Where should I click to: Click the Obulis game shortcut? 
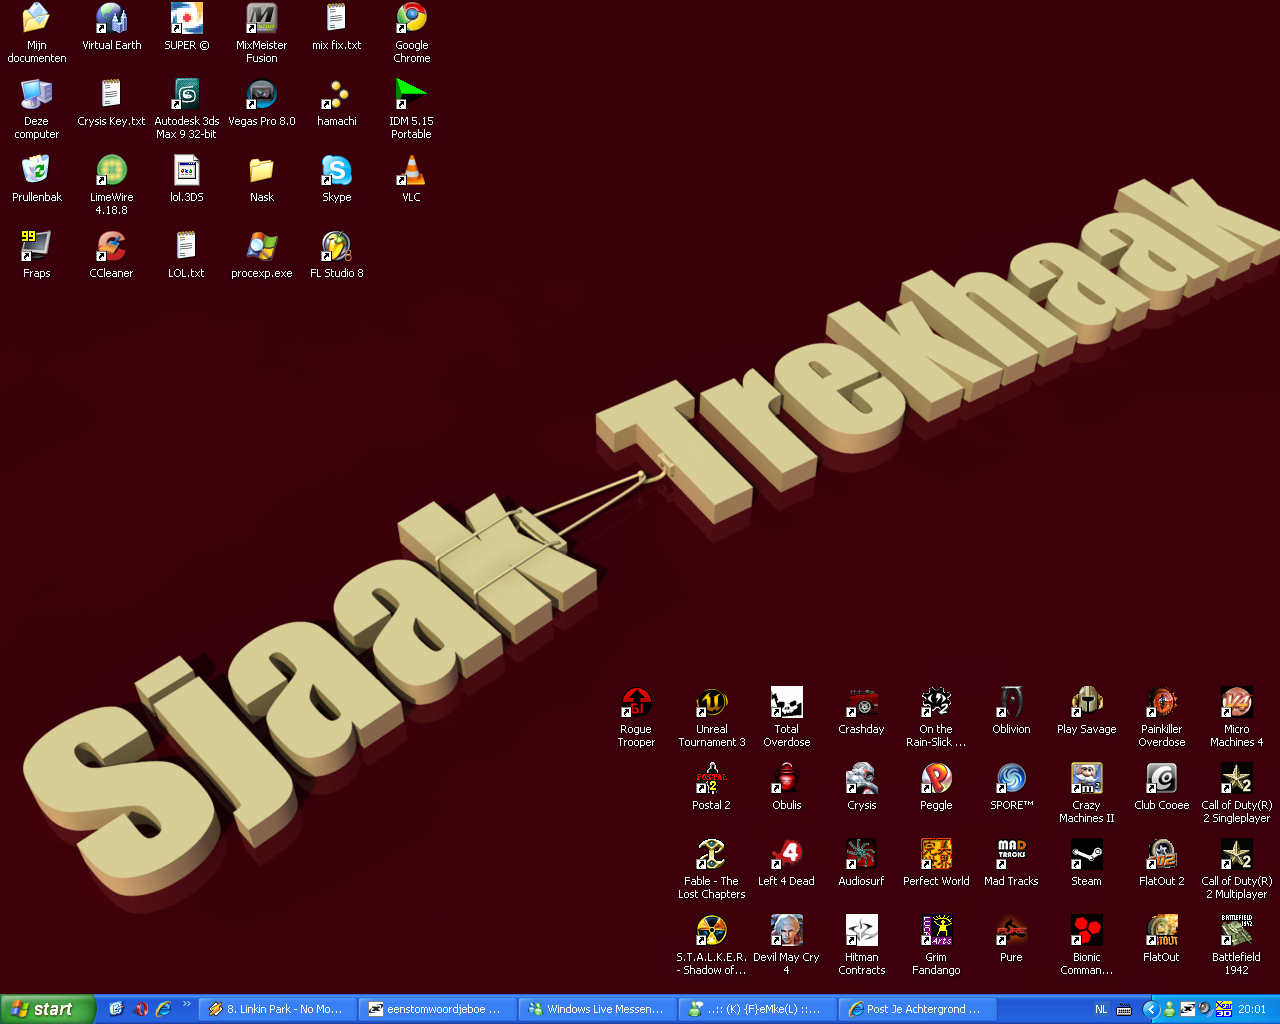(x=787, y=778)
